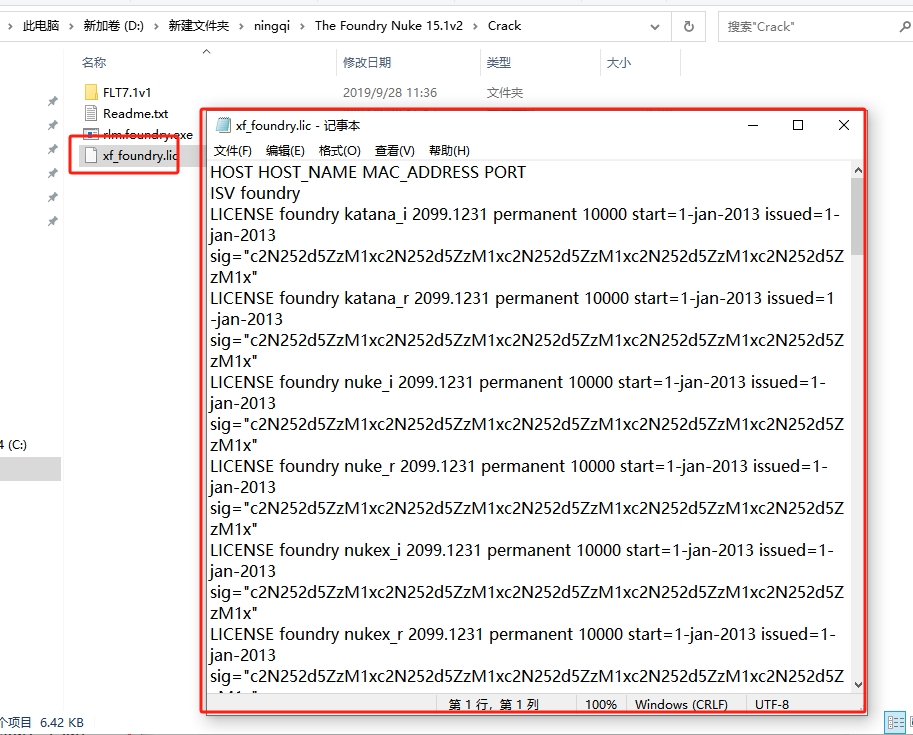The height and width of the screenshot is (735, 913).
Task: Open the FLT7.1v1 folder icon
Action: click(91, 92)
